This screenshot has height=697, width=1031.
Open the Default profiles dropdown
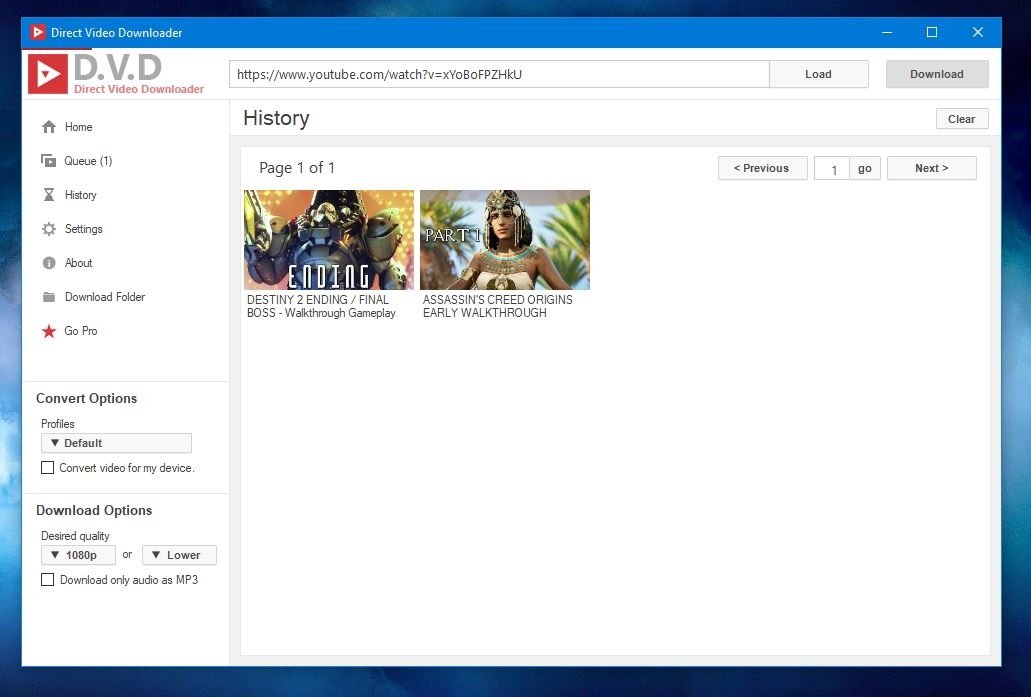[x=116, y=443]
